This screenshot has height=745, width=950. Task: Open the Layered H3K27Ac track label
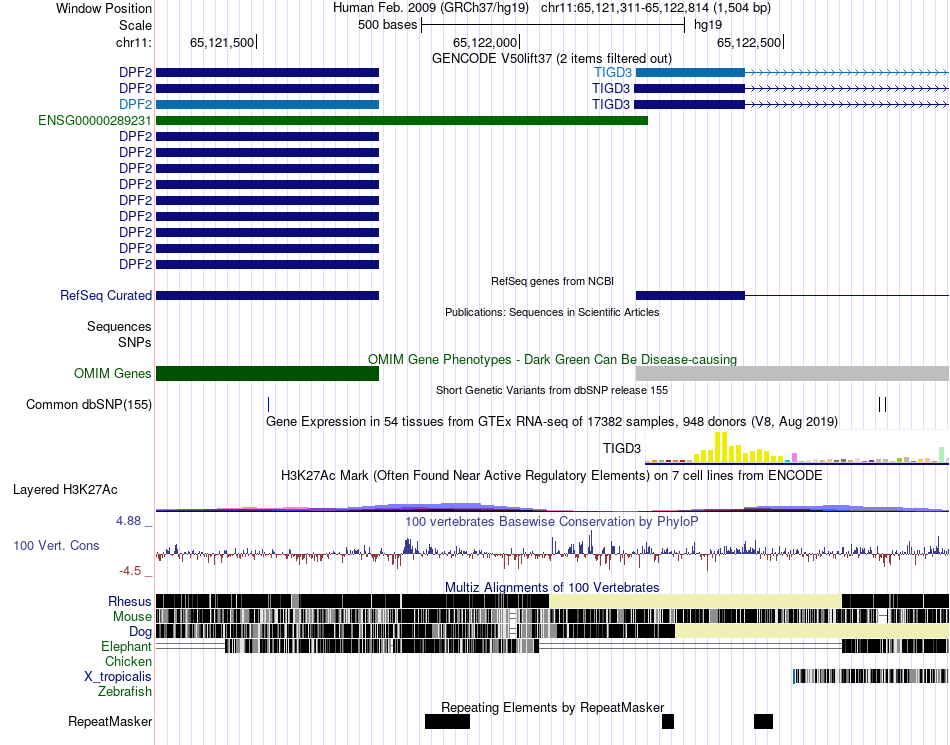click(x=65, y=489)
